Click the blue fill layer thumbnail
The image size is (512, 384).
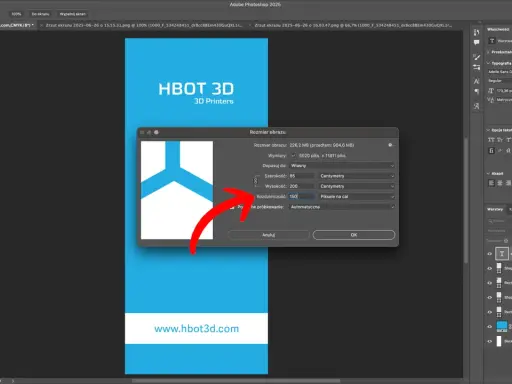[x=502, y=326]
